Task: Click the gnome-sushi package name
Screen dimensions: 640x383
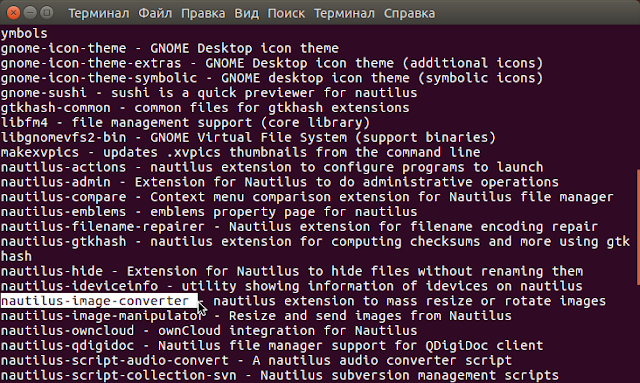Action: coord(44,93)
